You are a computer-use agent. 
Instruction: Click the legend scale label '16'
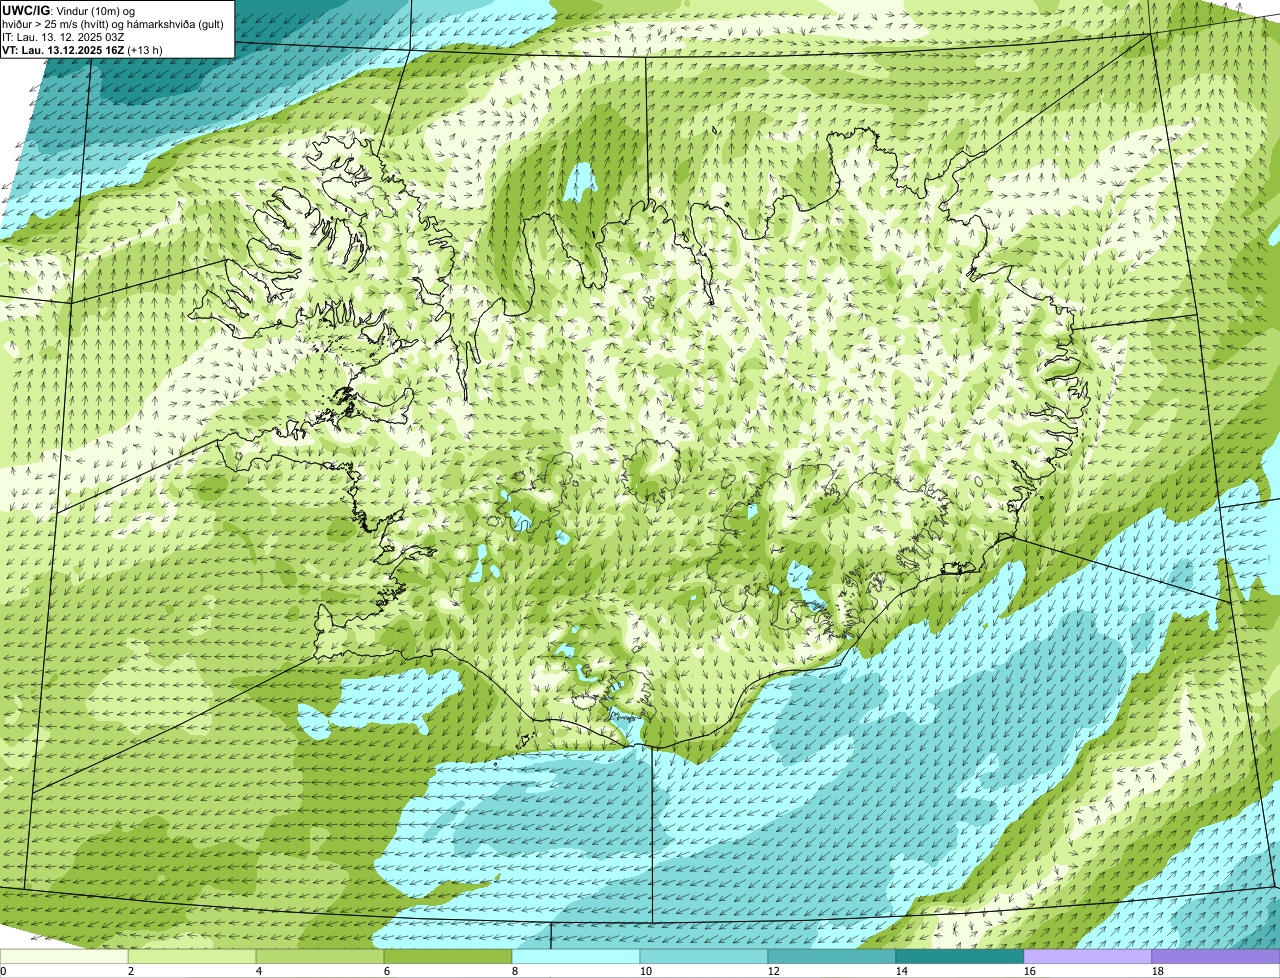pyautogui.click(x=1030, y=971)
